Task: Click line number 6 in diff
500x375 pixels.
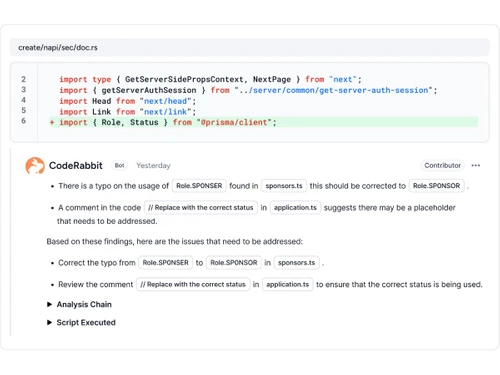Action: [x=24, y=121]
